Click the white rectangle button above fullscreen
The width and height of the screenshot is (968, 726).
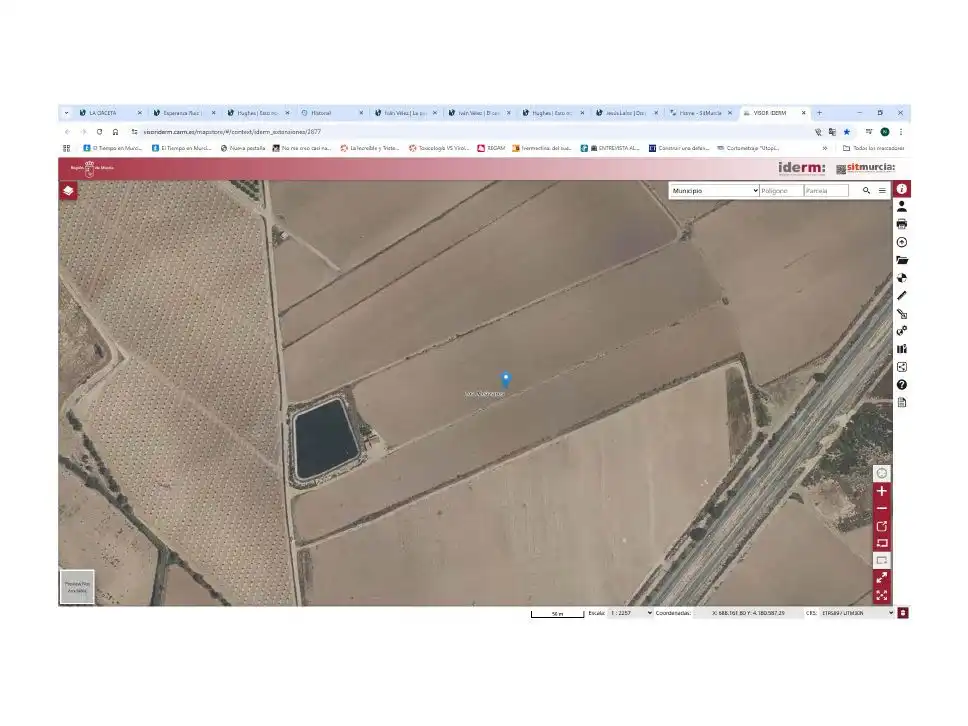click(882, 561)
